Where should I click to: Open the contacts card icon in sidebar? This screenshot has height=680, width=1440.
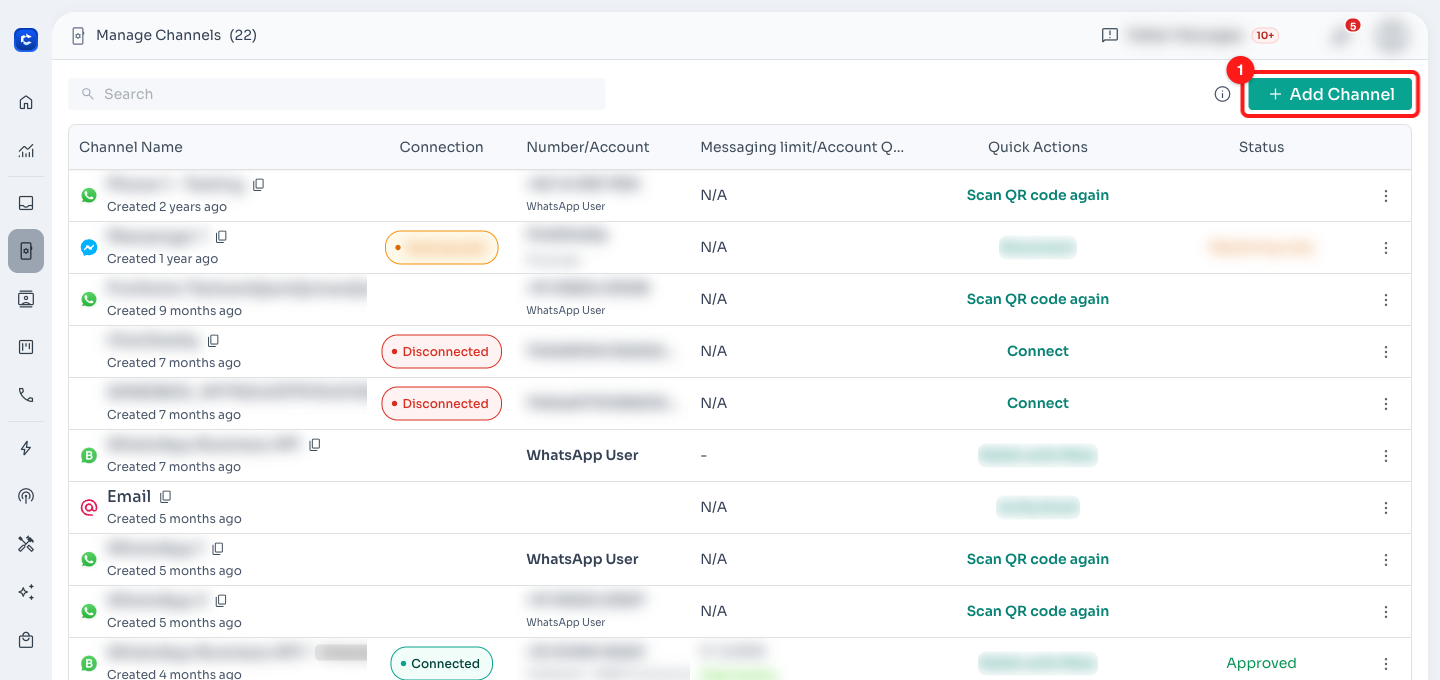tap(26, 298)
